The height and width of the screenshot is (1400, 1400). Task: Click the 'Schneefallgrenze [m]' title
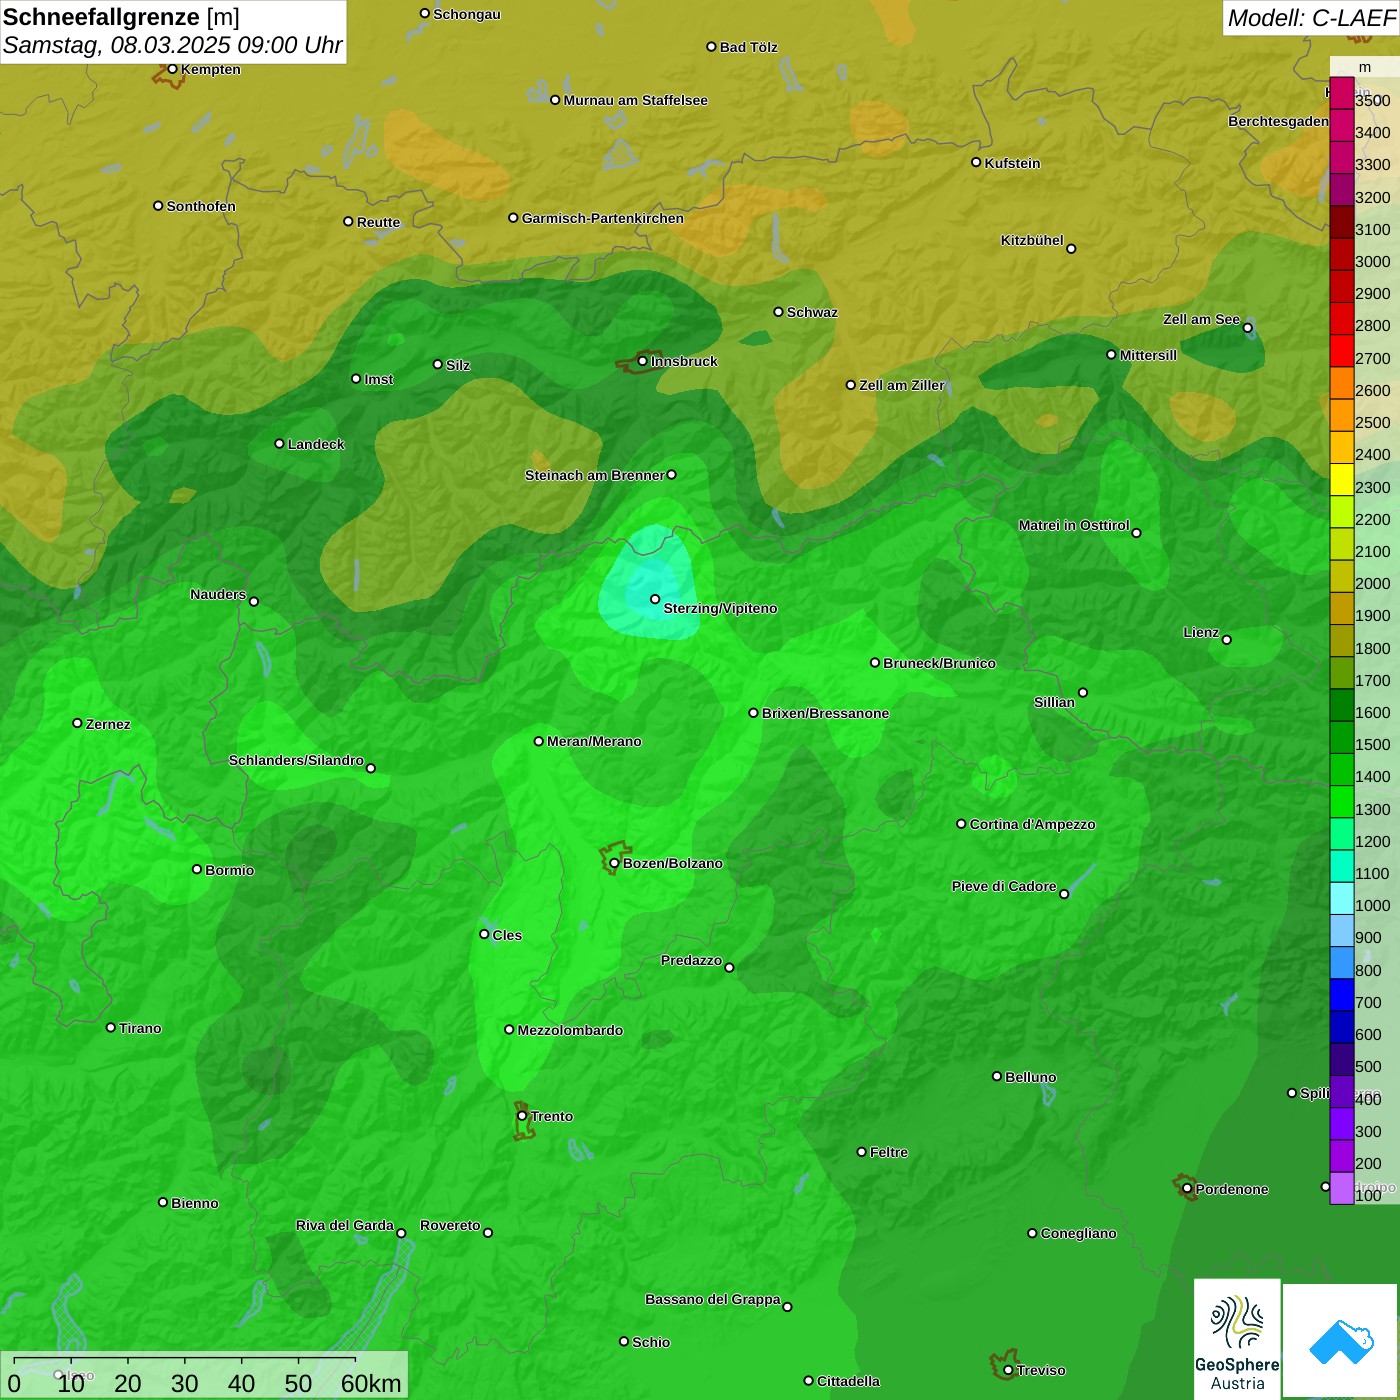(121, 17)
